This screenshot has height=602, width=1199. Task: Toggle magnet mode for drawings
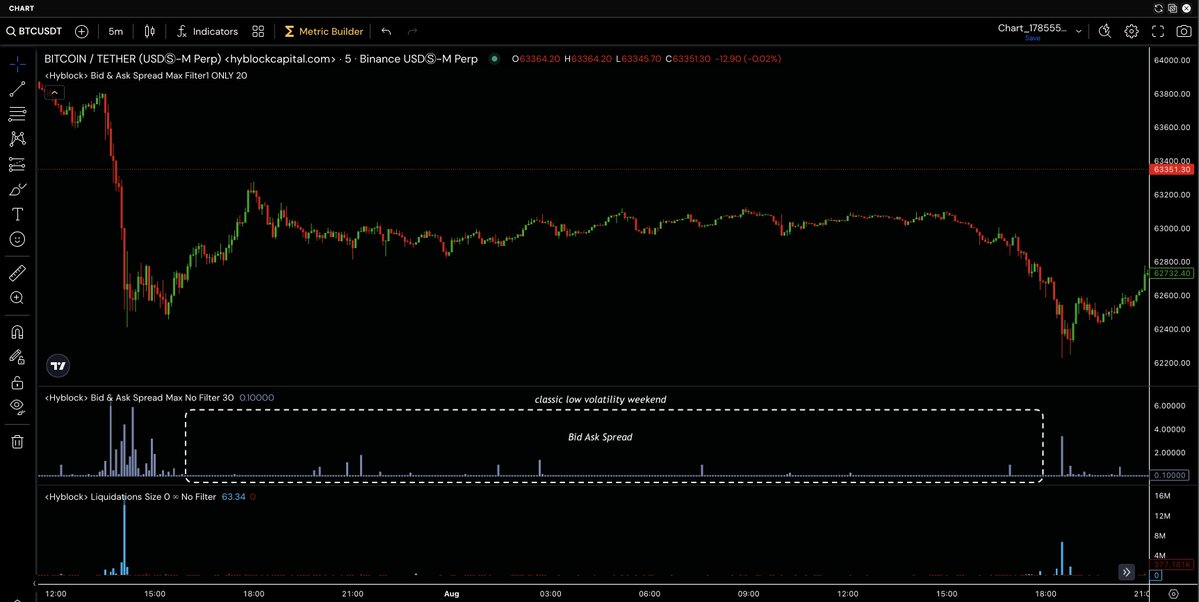click(x=17, y=332)
